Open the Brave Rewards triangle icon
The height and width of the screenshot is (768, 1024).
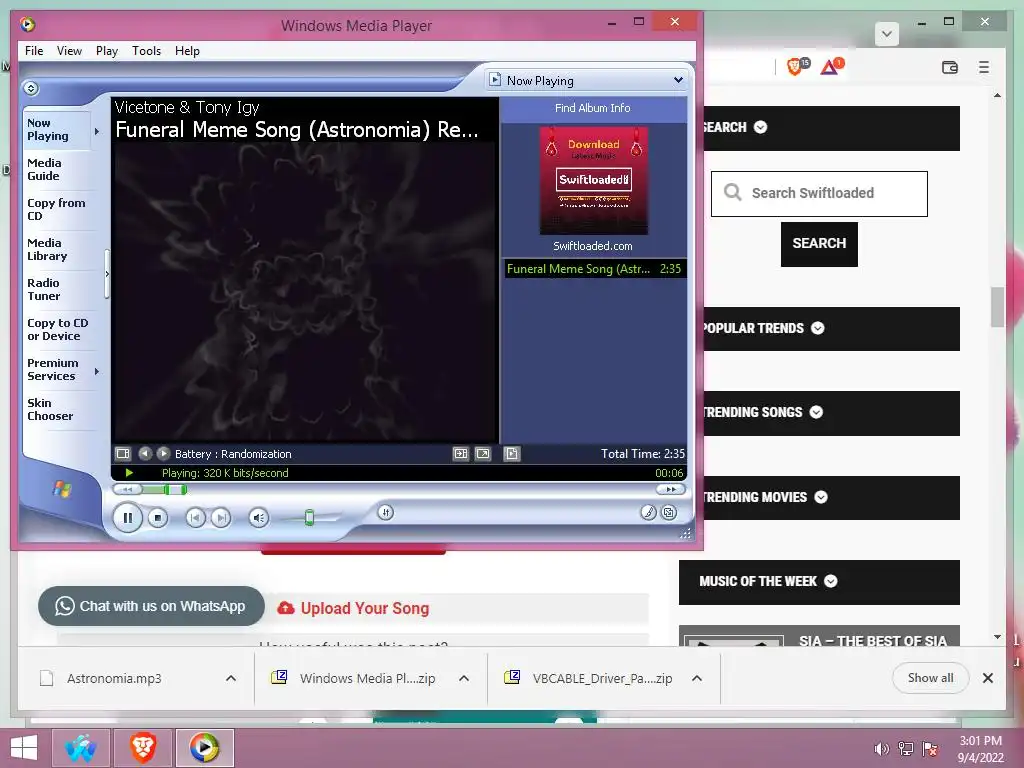[831, 66]
